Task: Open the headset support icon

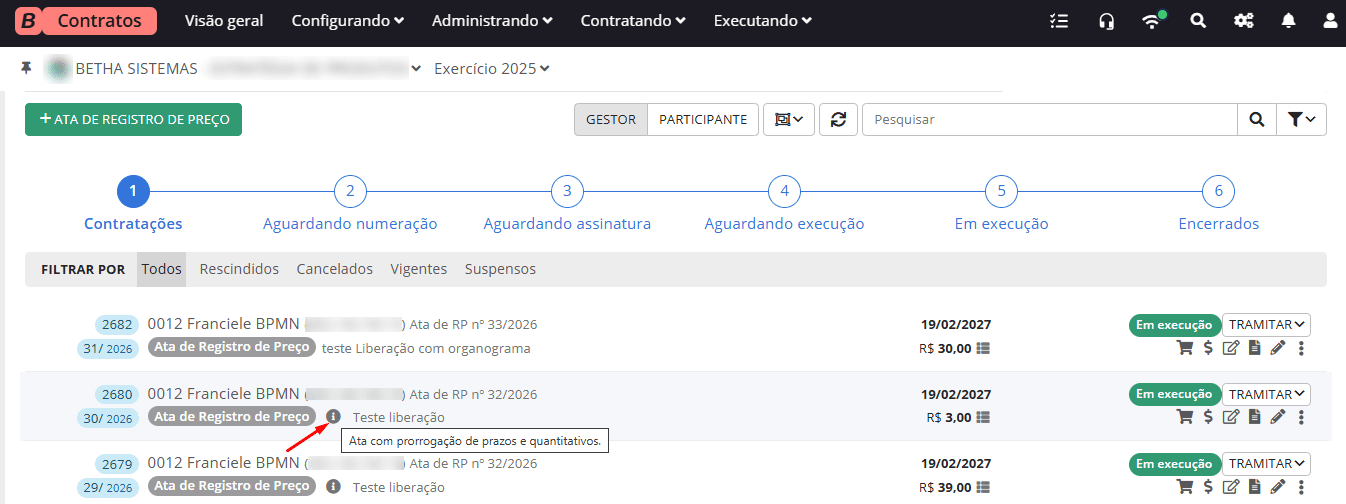Action: 1106,21
